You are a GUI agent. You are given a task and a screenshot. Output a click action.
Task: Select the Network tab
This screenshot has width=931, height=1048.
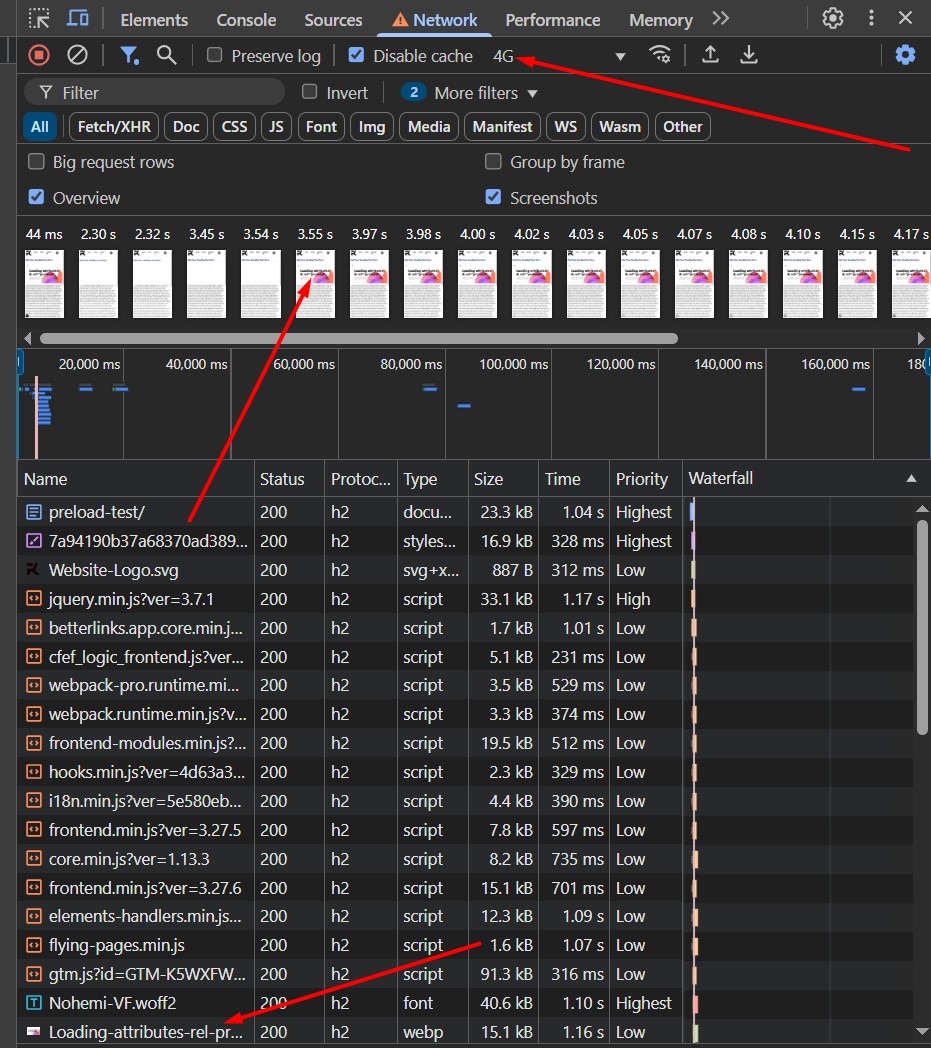(434, 20)
